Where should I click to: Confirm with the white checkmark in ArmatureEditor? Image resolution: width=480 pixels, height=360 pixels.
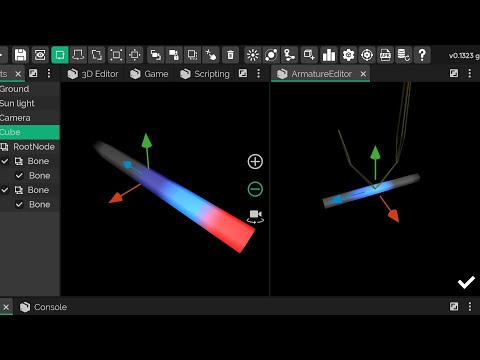(x=466, y=282)
